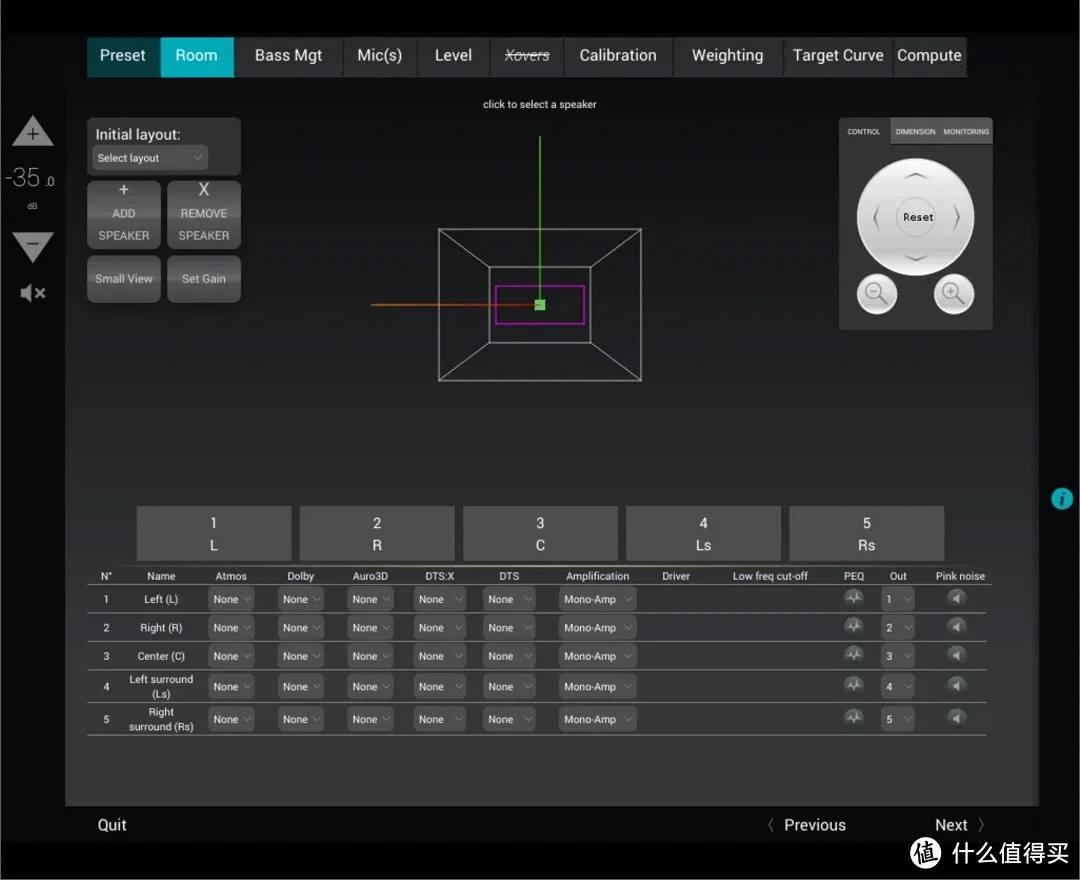Decrease volume with down triangle
Screen dimensions: 1080x880
[x=32, y=247]
